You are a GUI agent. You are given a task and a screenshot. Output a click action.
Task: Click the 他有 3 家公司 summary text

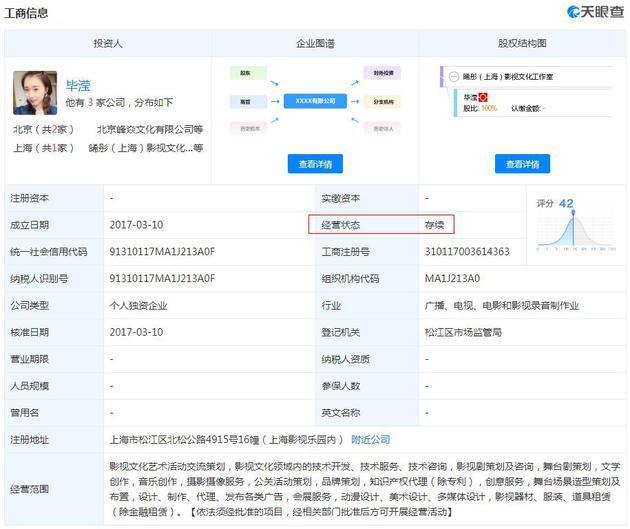point(119,102)
